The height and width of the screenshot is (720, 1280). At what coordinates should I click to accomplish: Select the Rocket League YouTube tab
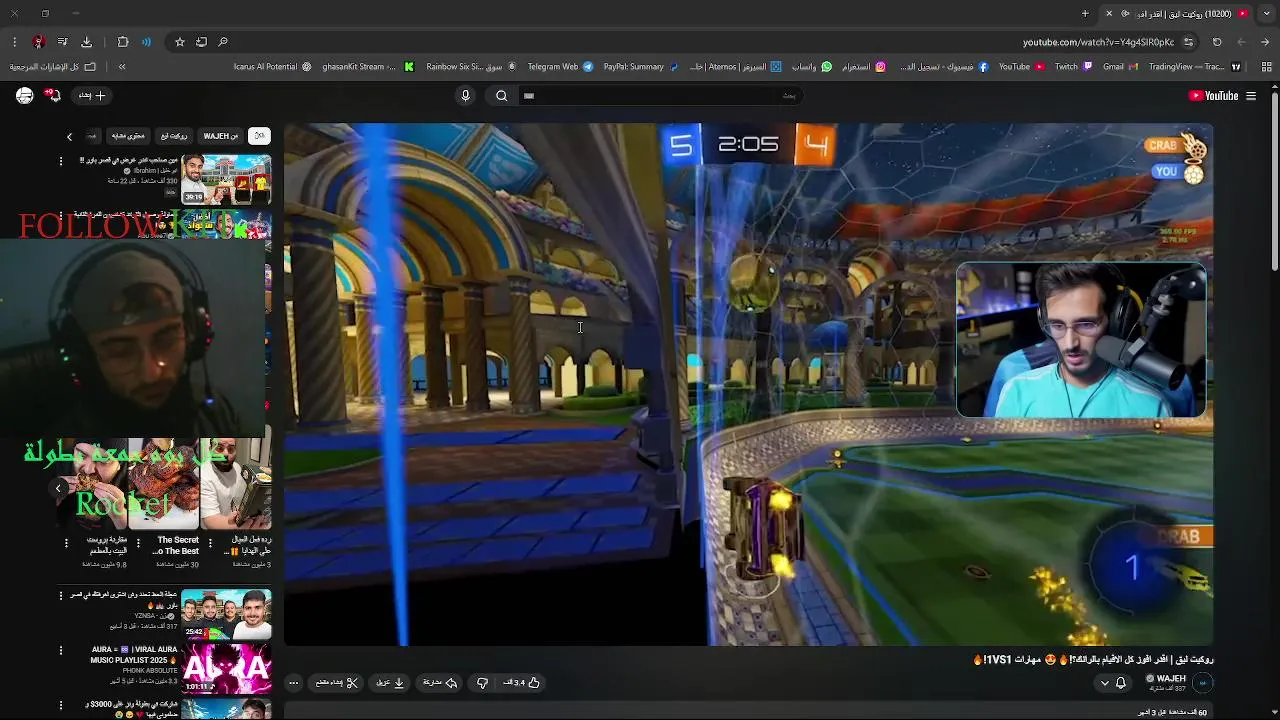click(x=1176, y=13)
